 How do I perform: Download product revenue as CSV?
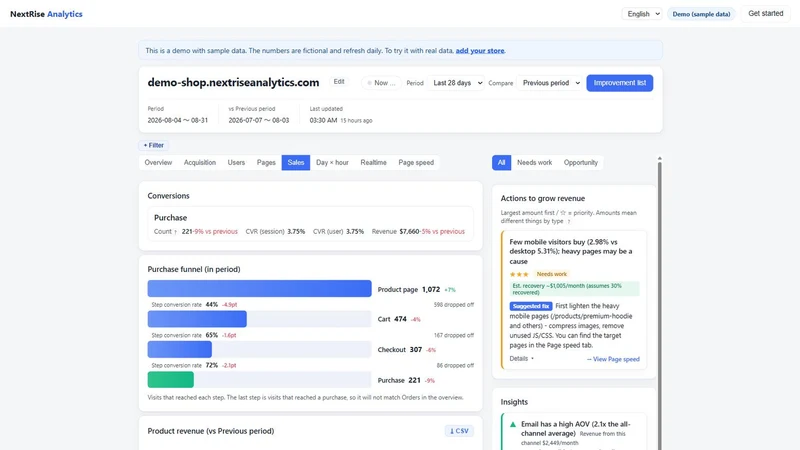459,431
